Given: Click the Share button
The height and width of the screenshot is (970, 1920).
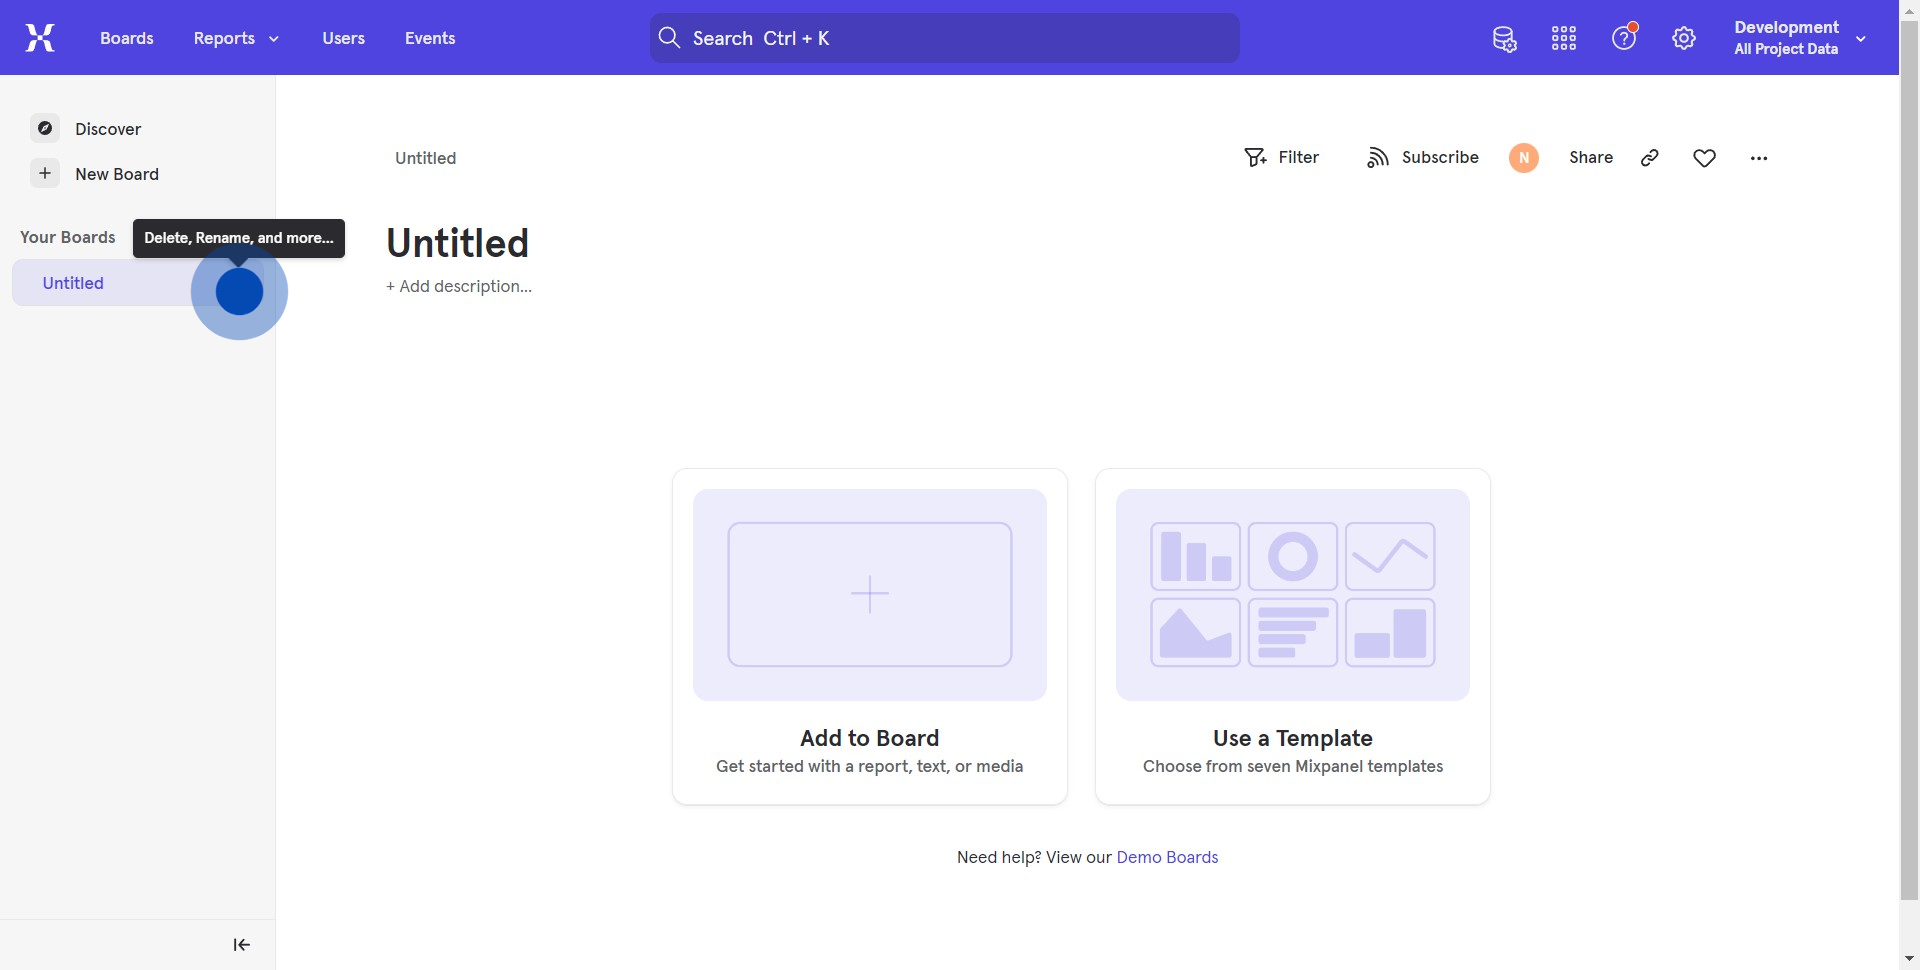Looking at the screenshot, I should click(x=1590, y=158).
